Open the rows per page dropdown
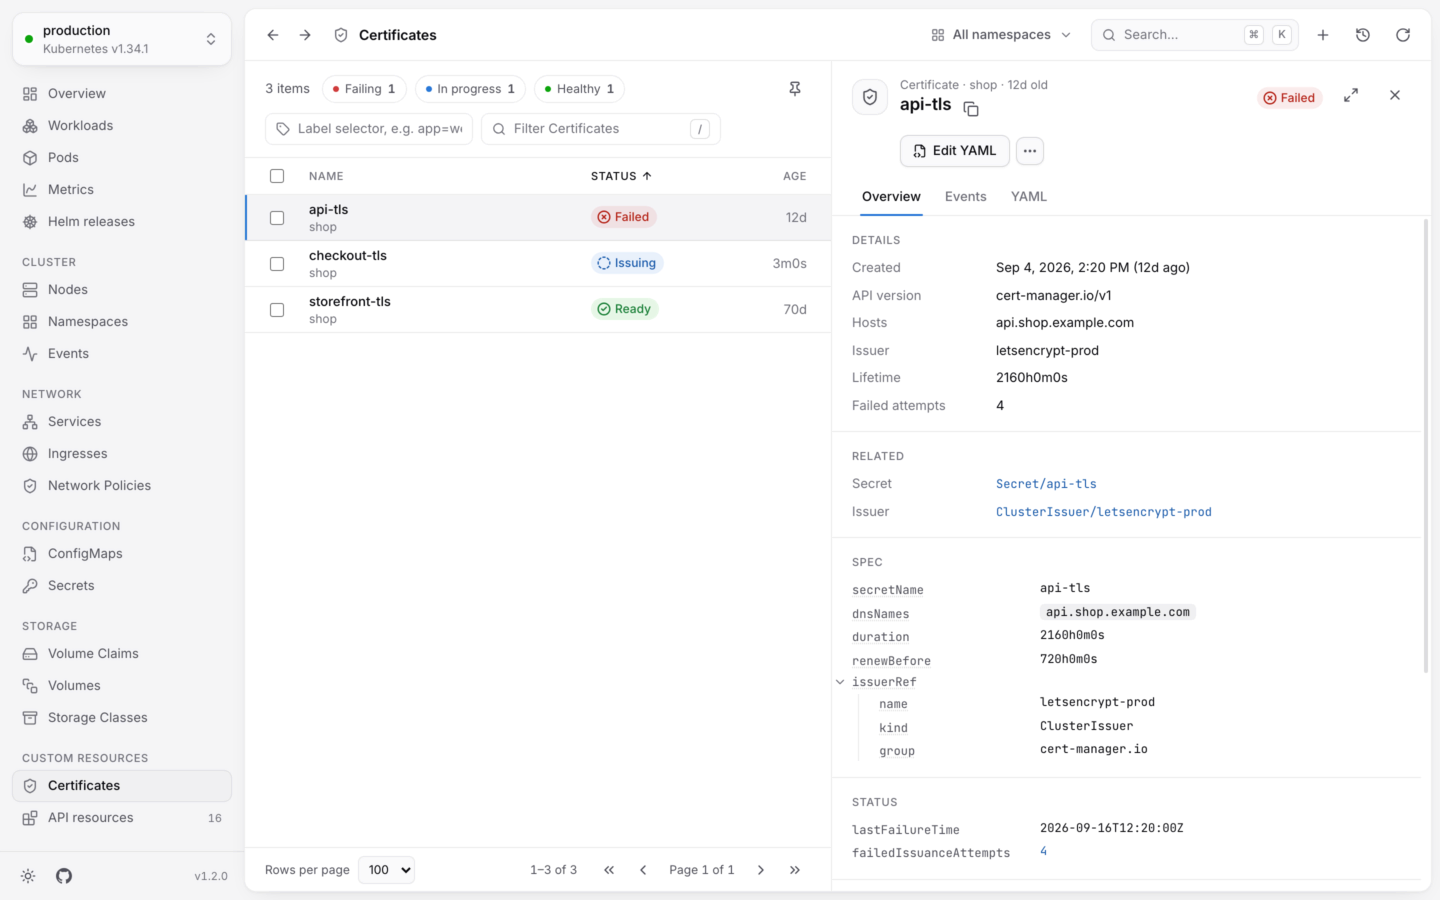Viewport: 1440px width, 900px height. point(386,870)
